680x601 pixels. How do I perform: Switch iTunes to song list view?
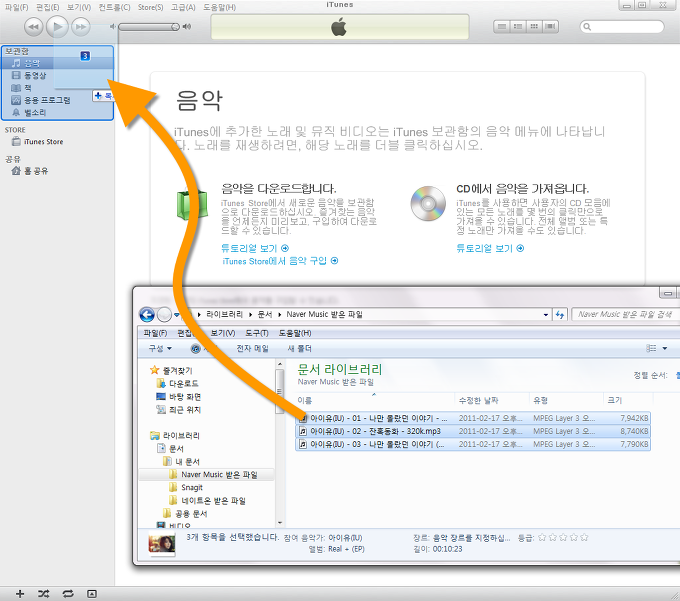pos(502,27)
